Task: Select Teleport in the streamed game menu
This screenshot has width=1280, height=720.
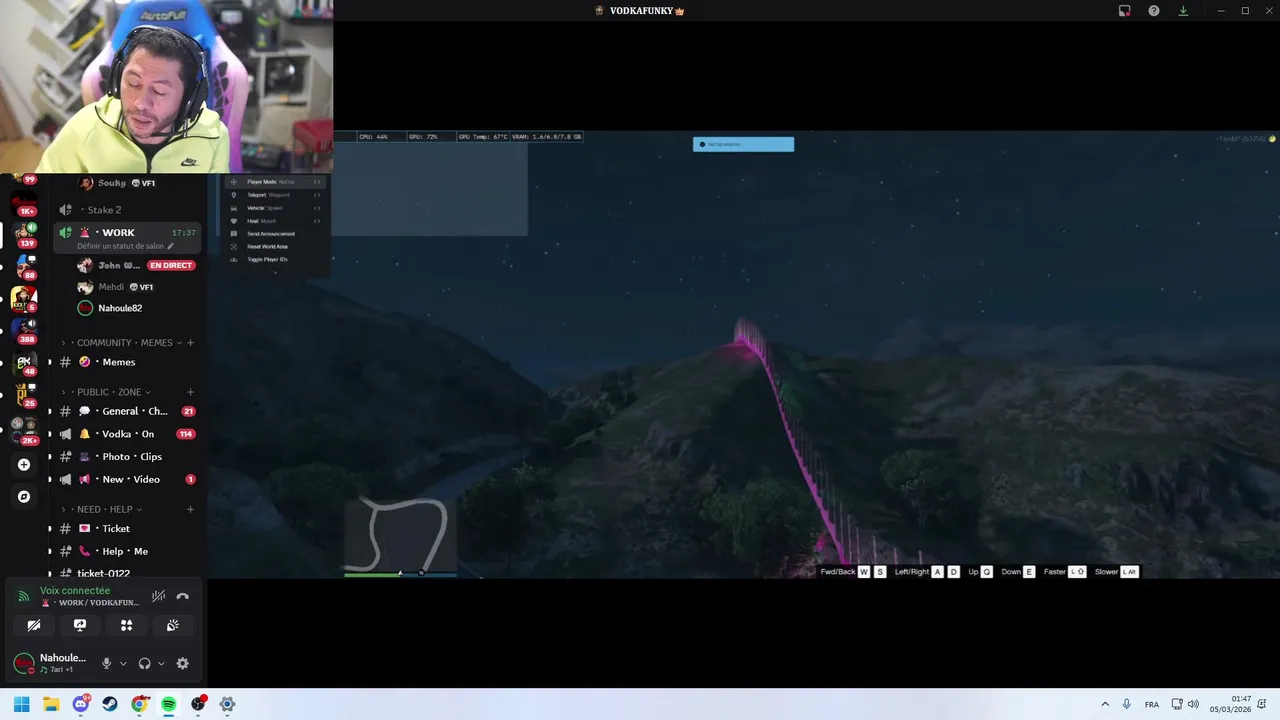Action: click(x=275, y=195)
